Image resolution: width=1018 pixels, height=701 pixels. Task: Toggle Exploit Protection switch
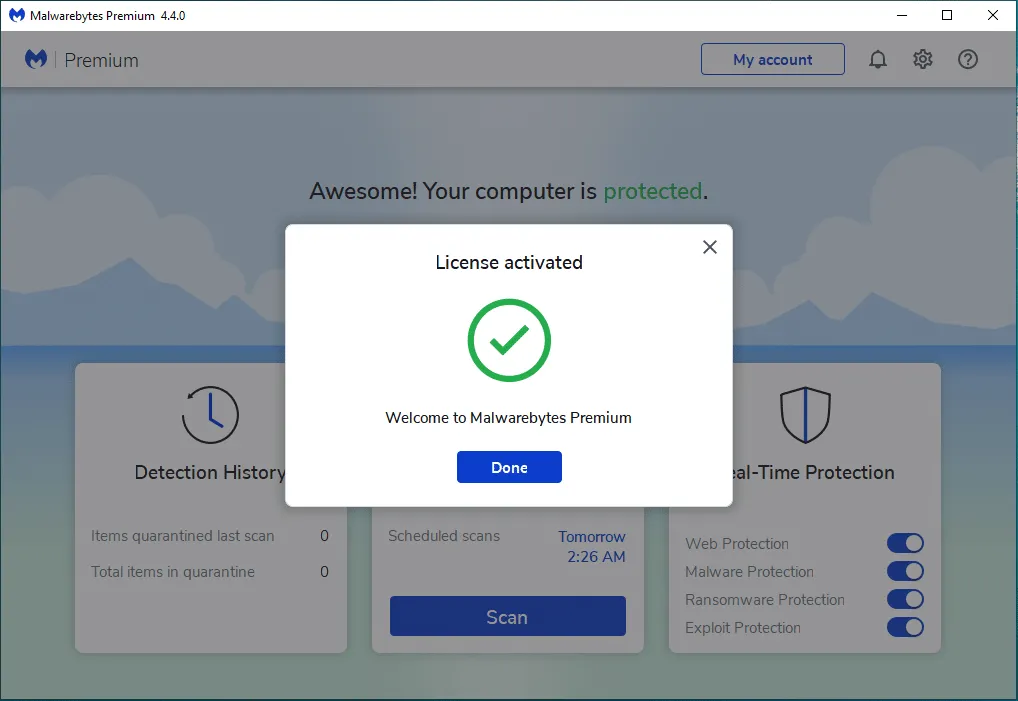click(x=905, y=627)
